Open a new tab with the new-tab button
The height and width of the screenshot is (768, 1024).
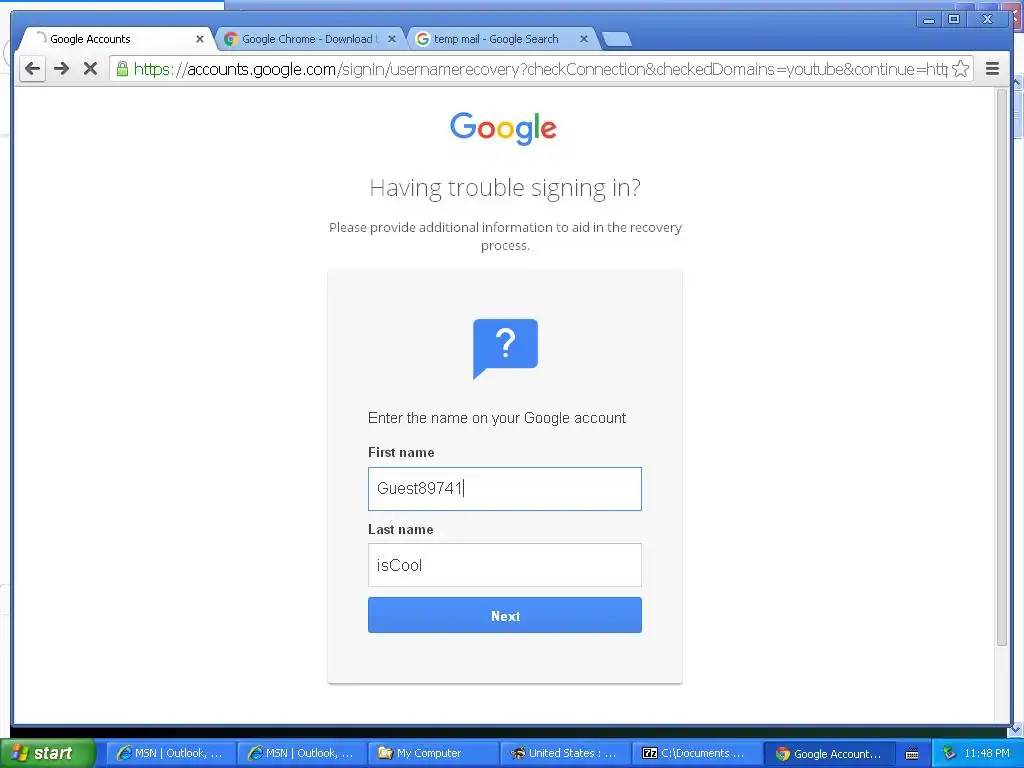[x=616, y=39]
